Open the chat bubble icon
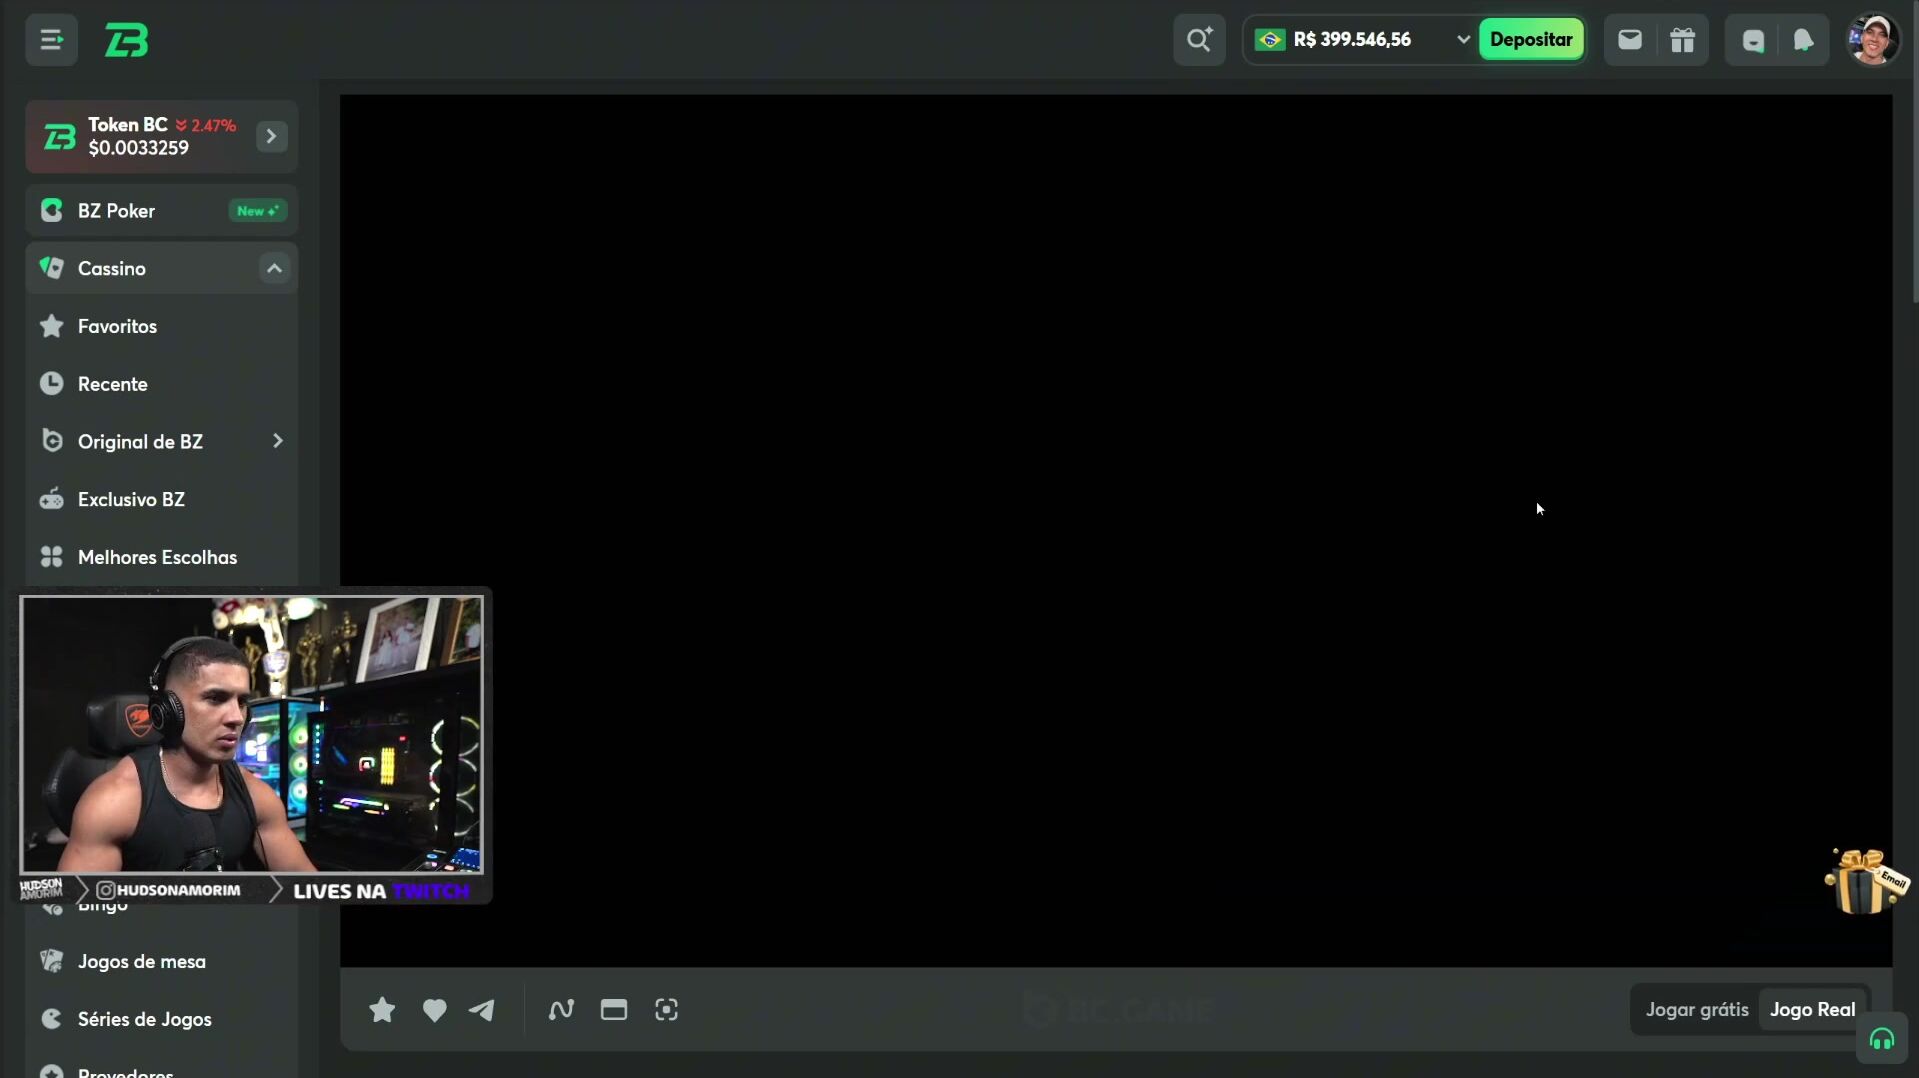Image resolution: width=1919 pixels, height=1078 pixels. 1753,40
